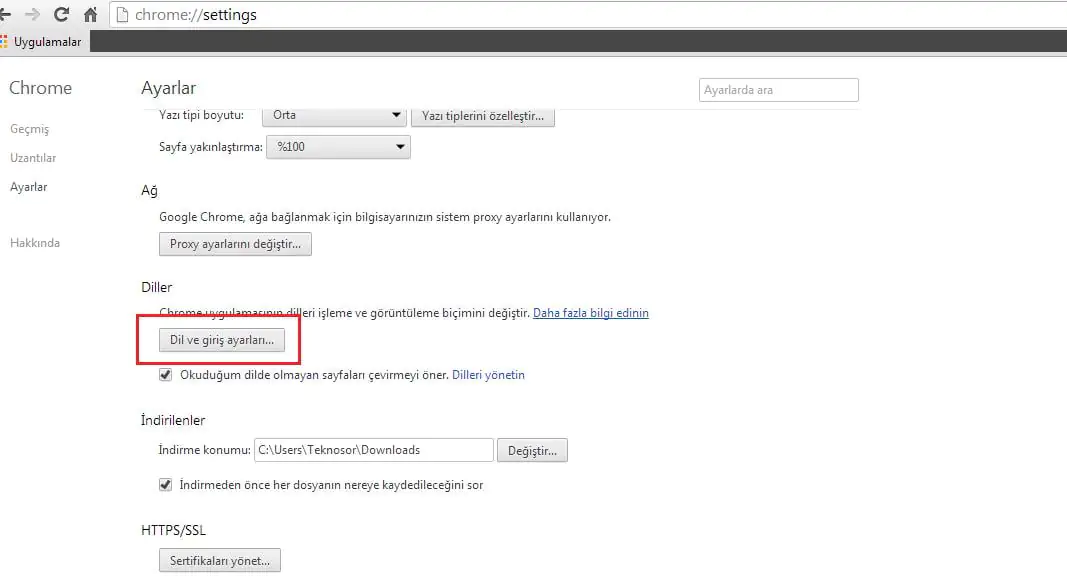1067x582 pixels.
Task: Open the home page via the home icon
Action: 89,14
